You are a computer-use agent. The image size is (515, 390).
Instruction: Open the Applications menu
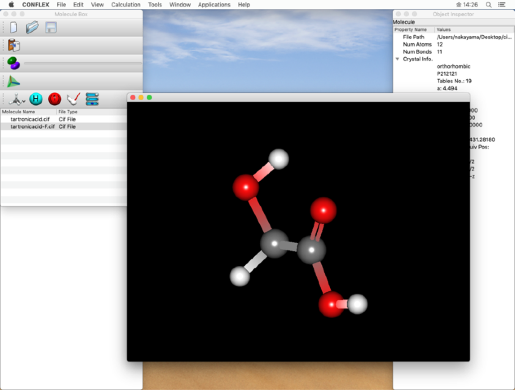(214, 5)
